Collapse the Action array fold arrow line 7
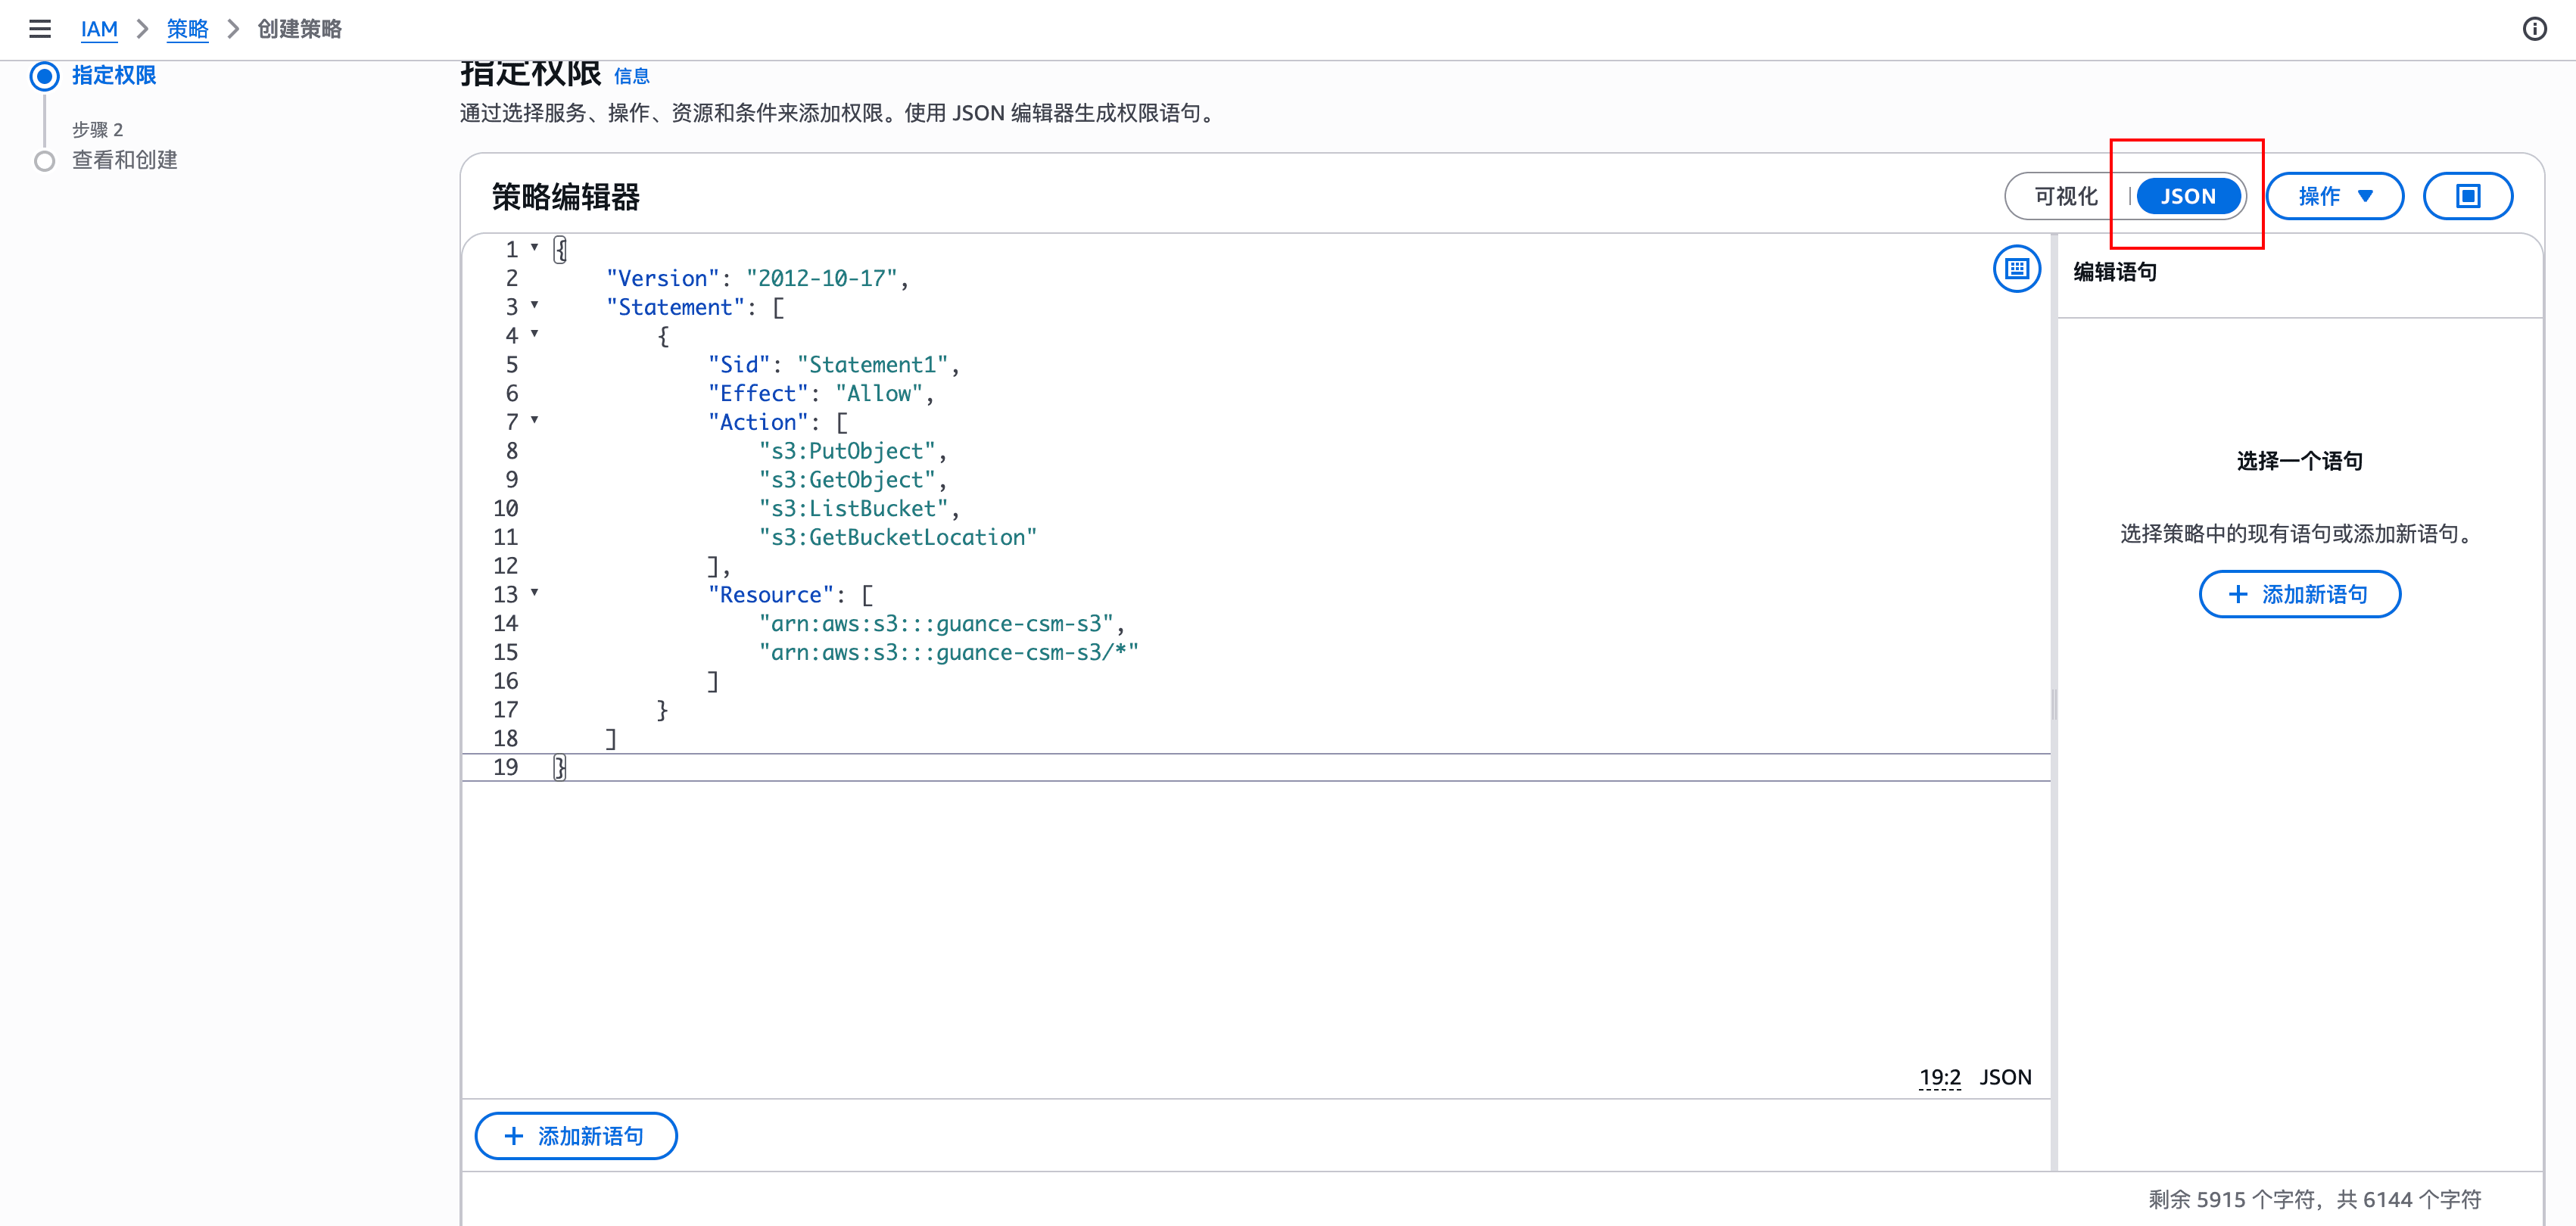 [535, 420]
